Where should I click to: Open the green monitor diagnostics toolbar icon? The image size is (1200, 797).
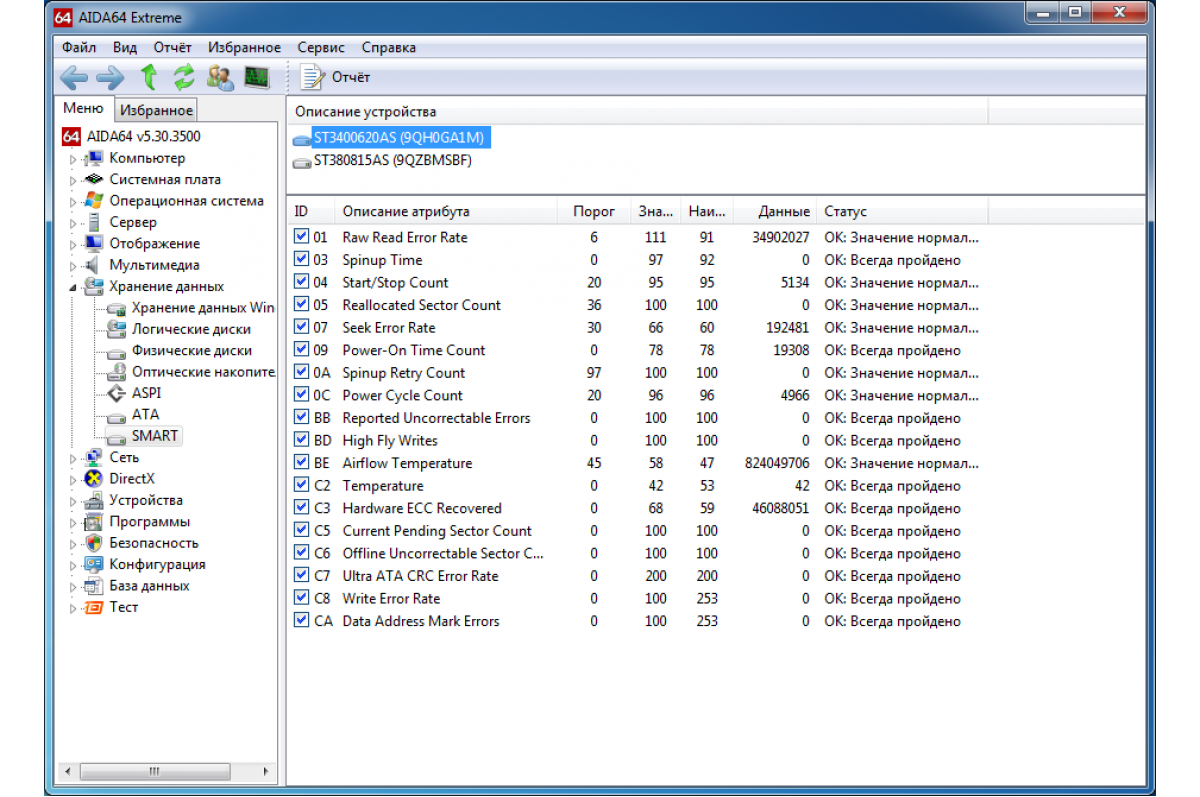[x=257, y=77]
